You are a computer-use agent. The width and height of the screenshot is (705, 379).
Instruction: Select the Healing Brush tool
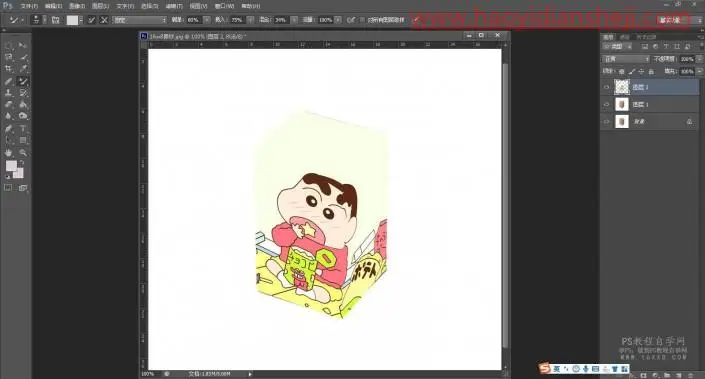[x=9, y=81]
